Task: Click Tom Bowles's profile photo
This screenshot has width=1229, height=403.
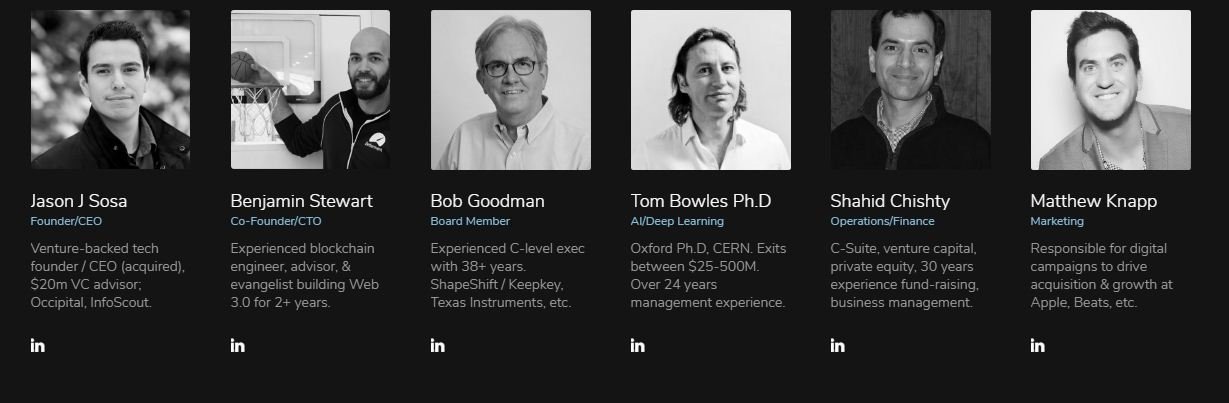Action: click(710, 90)
